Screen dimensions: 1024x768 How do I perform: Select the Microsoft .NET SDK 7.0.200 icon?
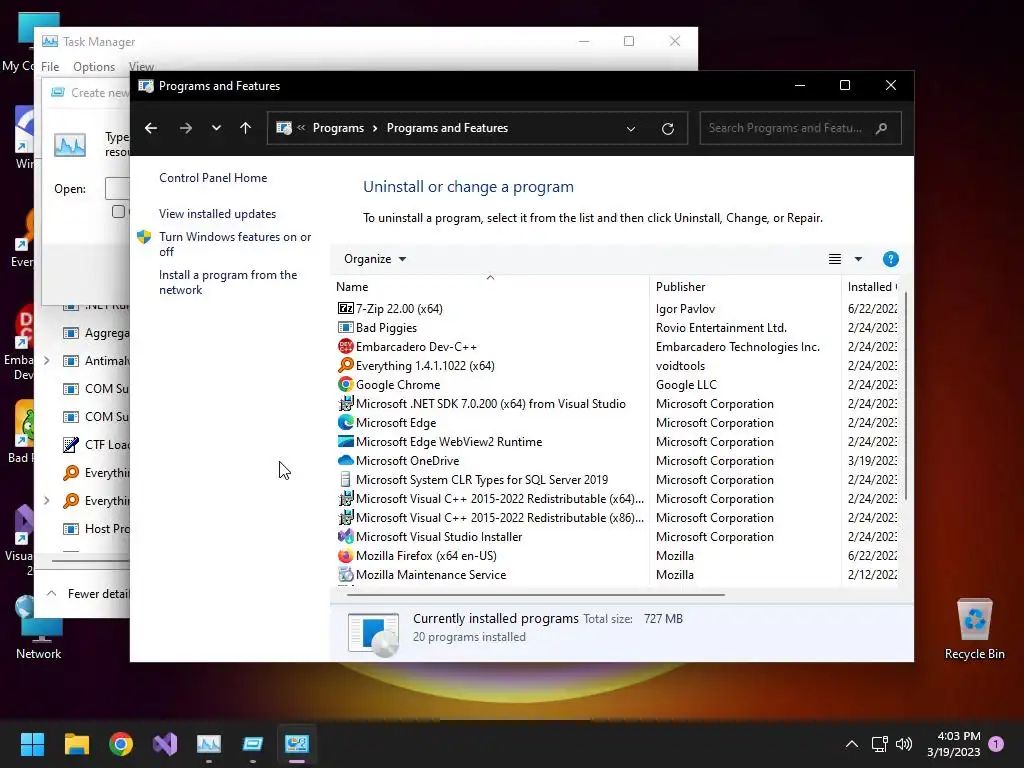[x=345, y=404]
